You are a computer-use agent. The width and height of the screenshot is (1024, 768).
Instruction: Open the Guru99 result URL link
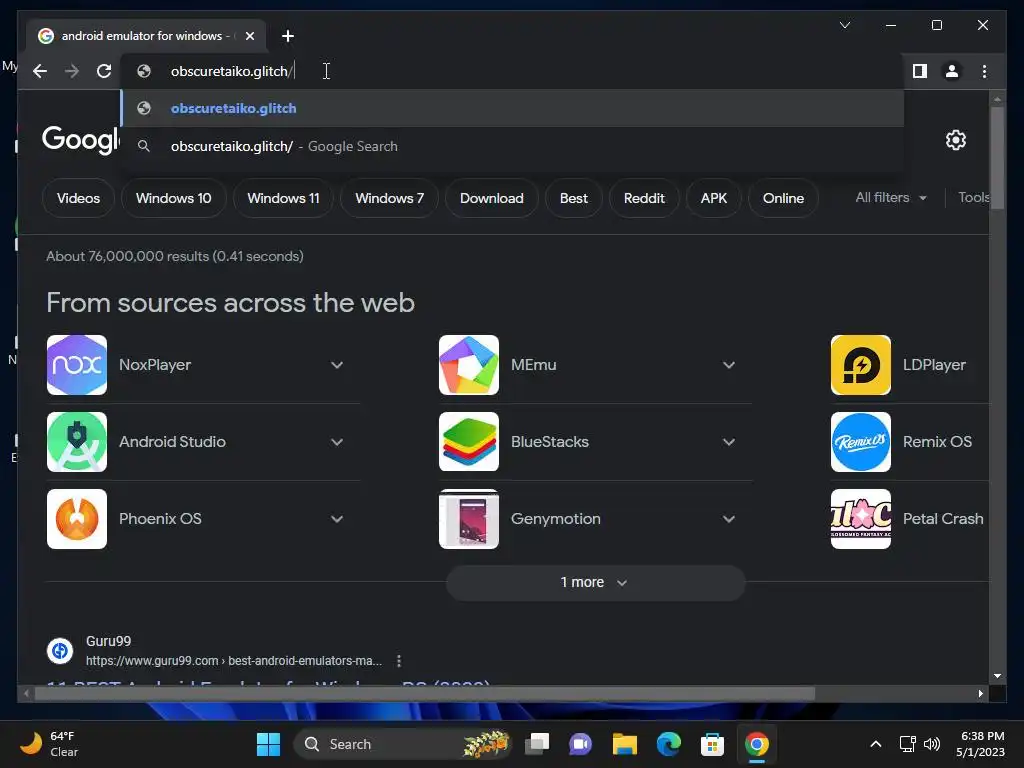click(x=234, y=661)
